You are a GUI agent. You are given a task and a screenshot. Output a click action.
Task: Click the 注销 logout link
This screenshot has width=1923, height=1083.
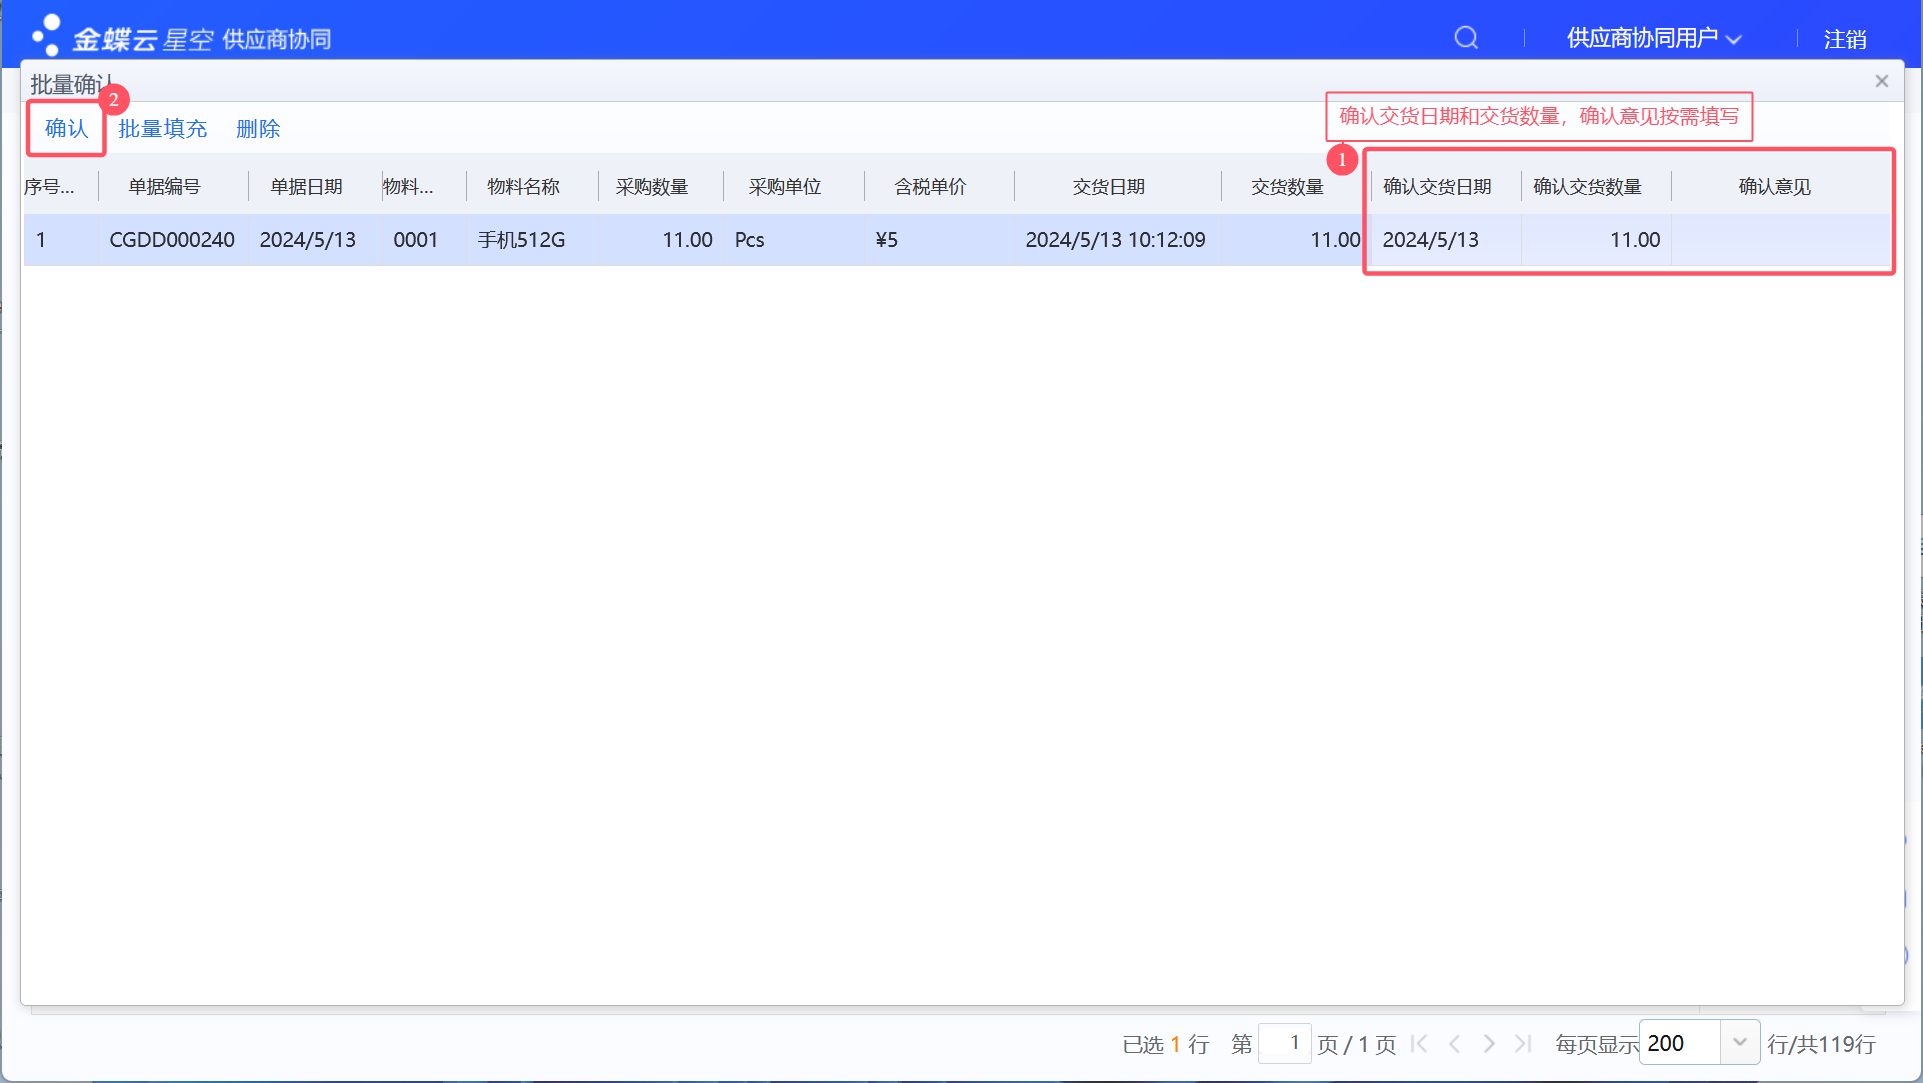pyautogui.click(x=1844, y=39)
